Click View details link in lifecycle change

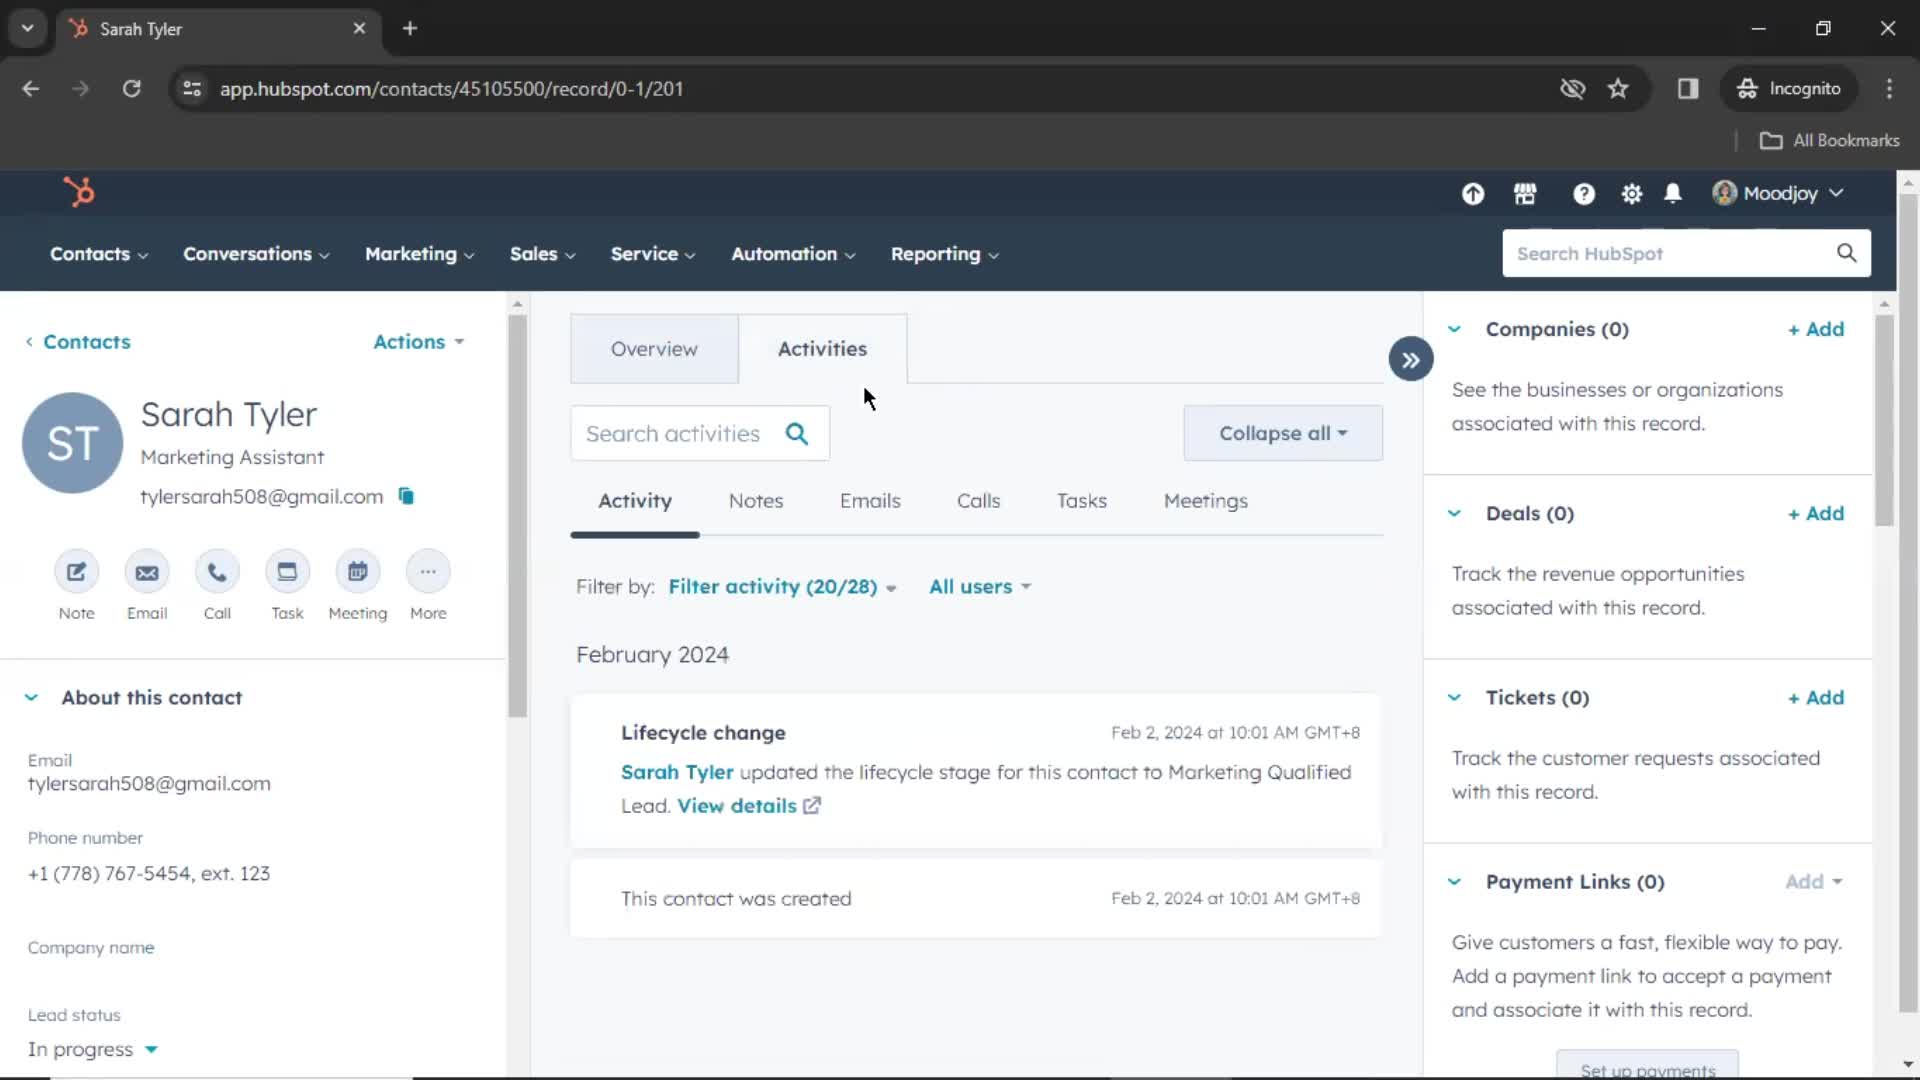(737, 806)
